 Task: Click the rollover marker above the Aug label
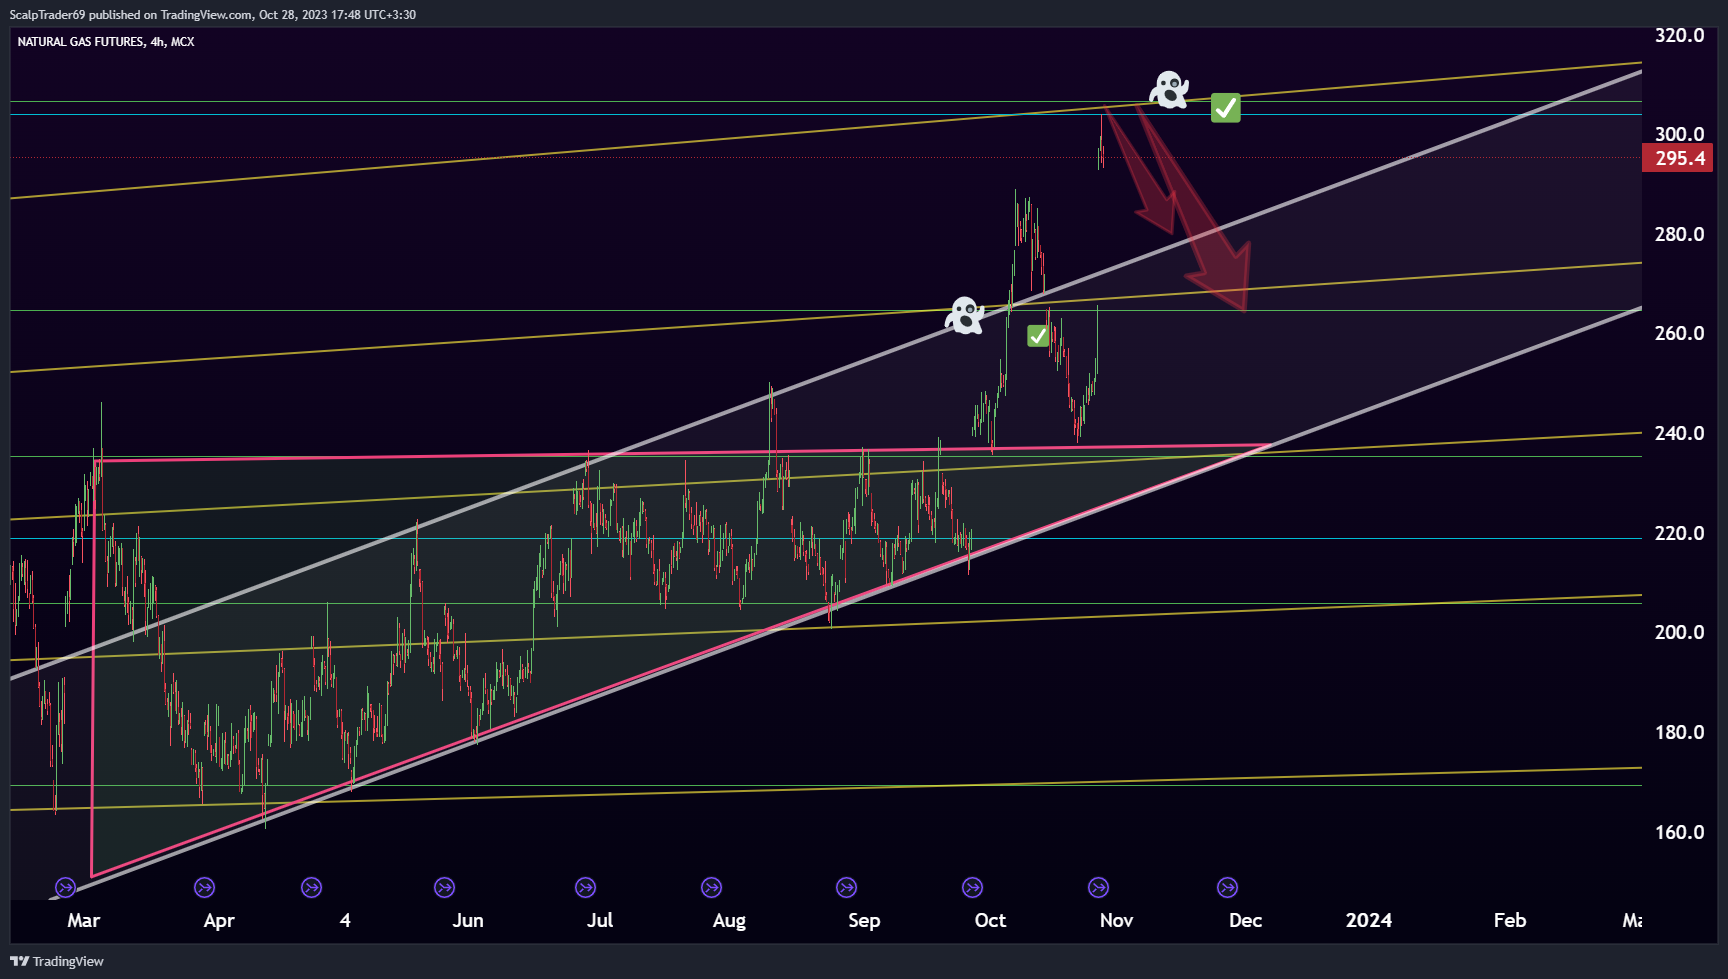coord(711,887)
